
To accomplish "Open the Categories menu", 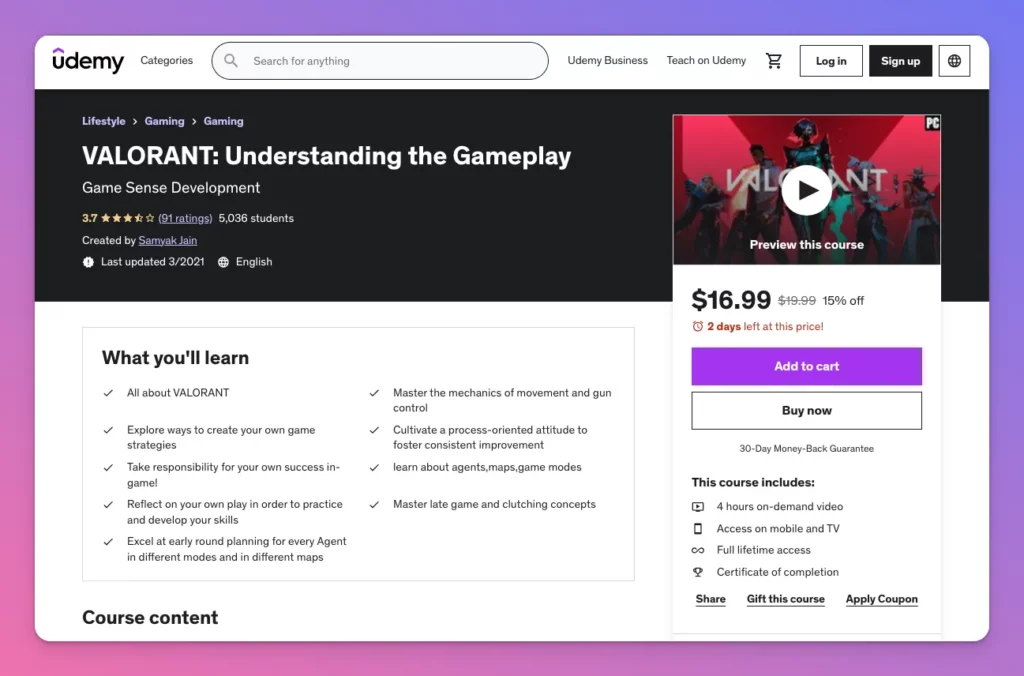I will point(166,60).
